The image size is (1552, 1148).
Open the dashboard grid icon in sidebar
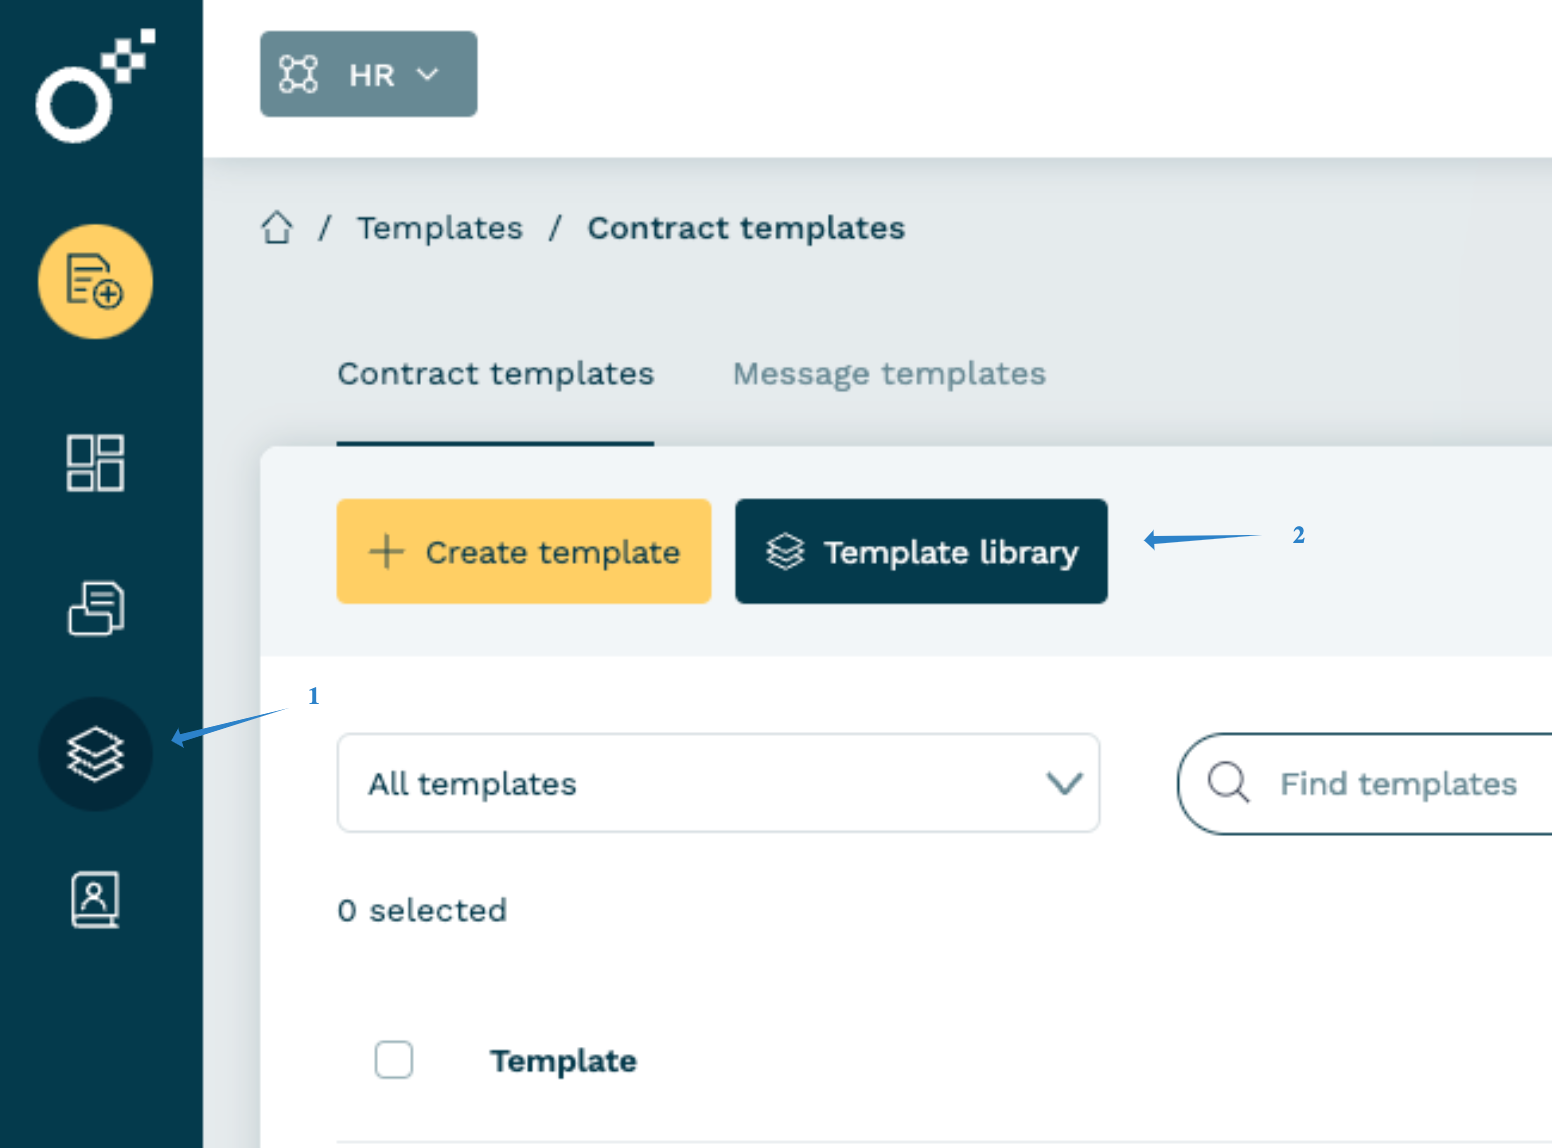point(95,463)
